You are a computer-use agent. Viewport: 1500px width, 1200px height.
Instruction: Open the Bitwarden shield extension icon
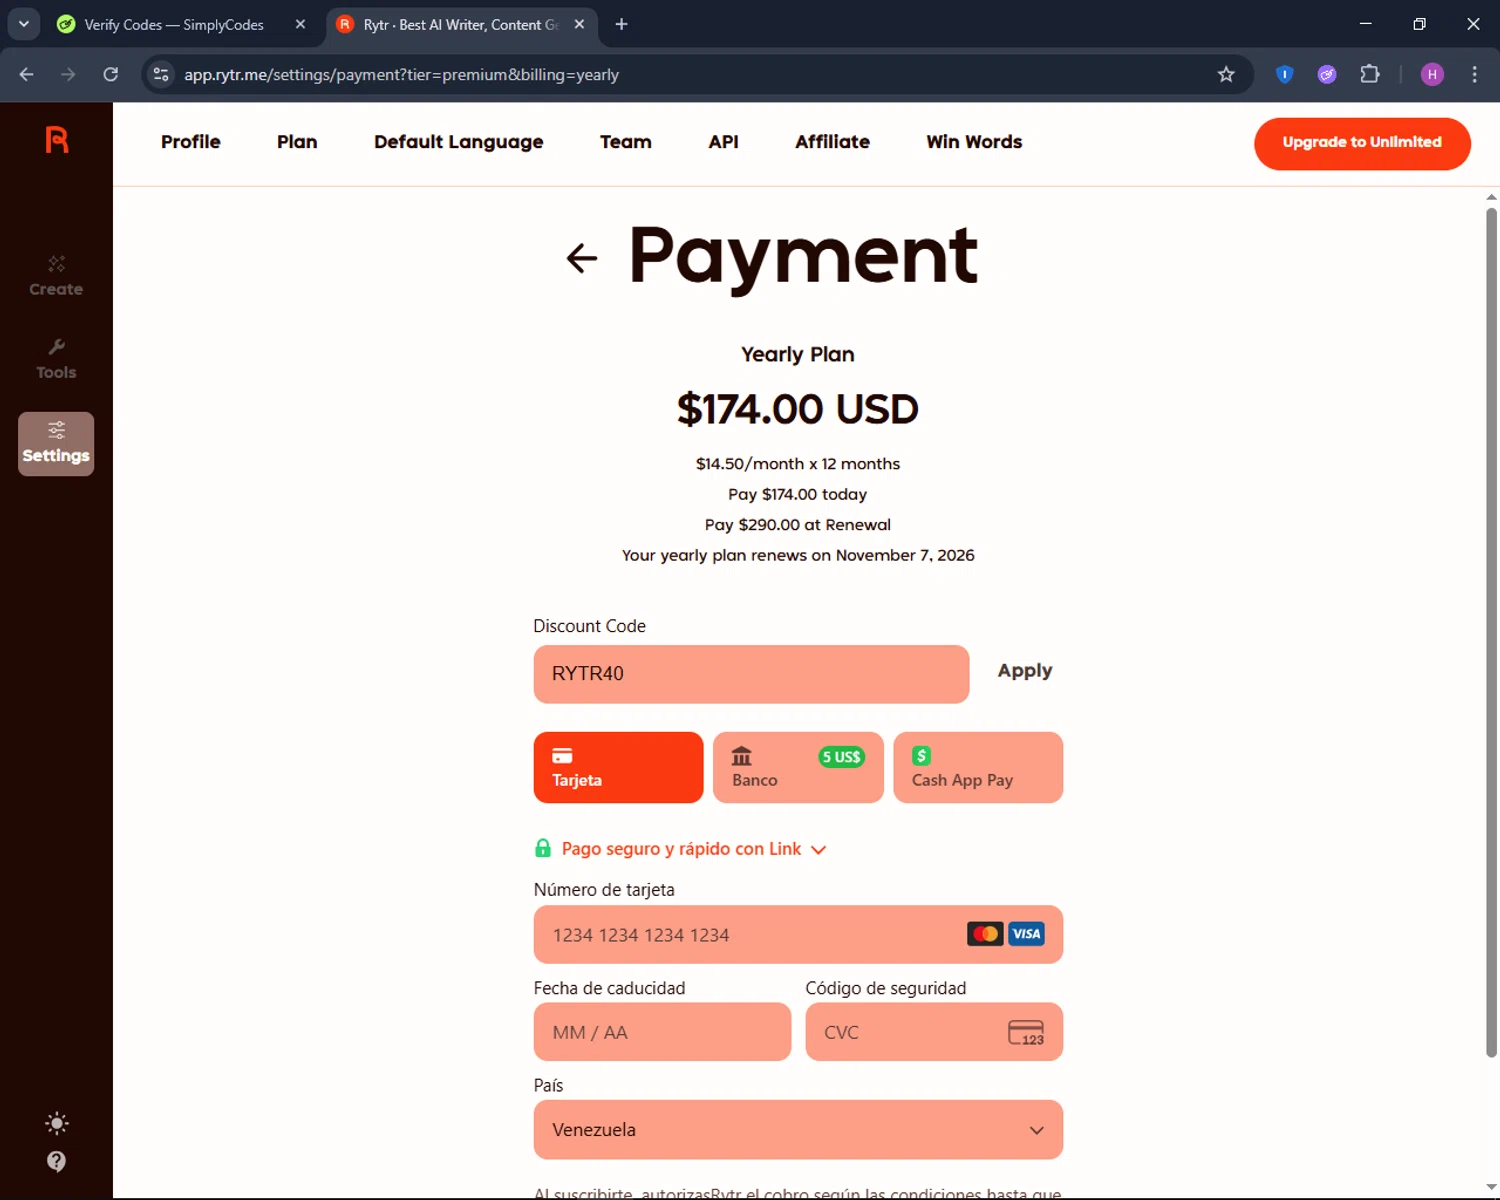pos(1285,74)
